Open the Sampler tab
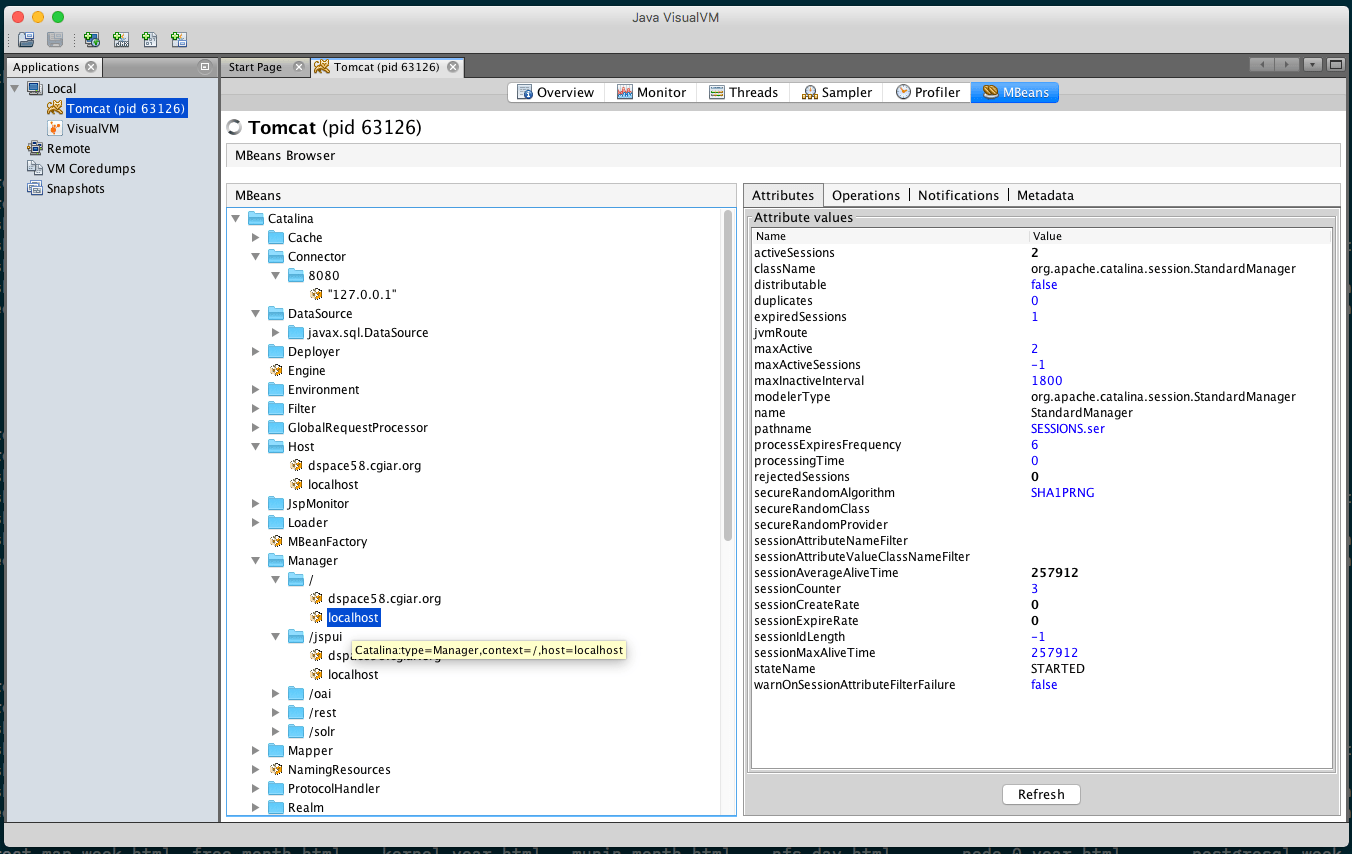 837,92
